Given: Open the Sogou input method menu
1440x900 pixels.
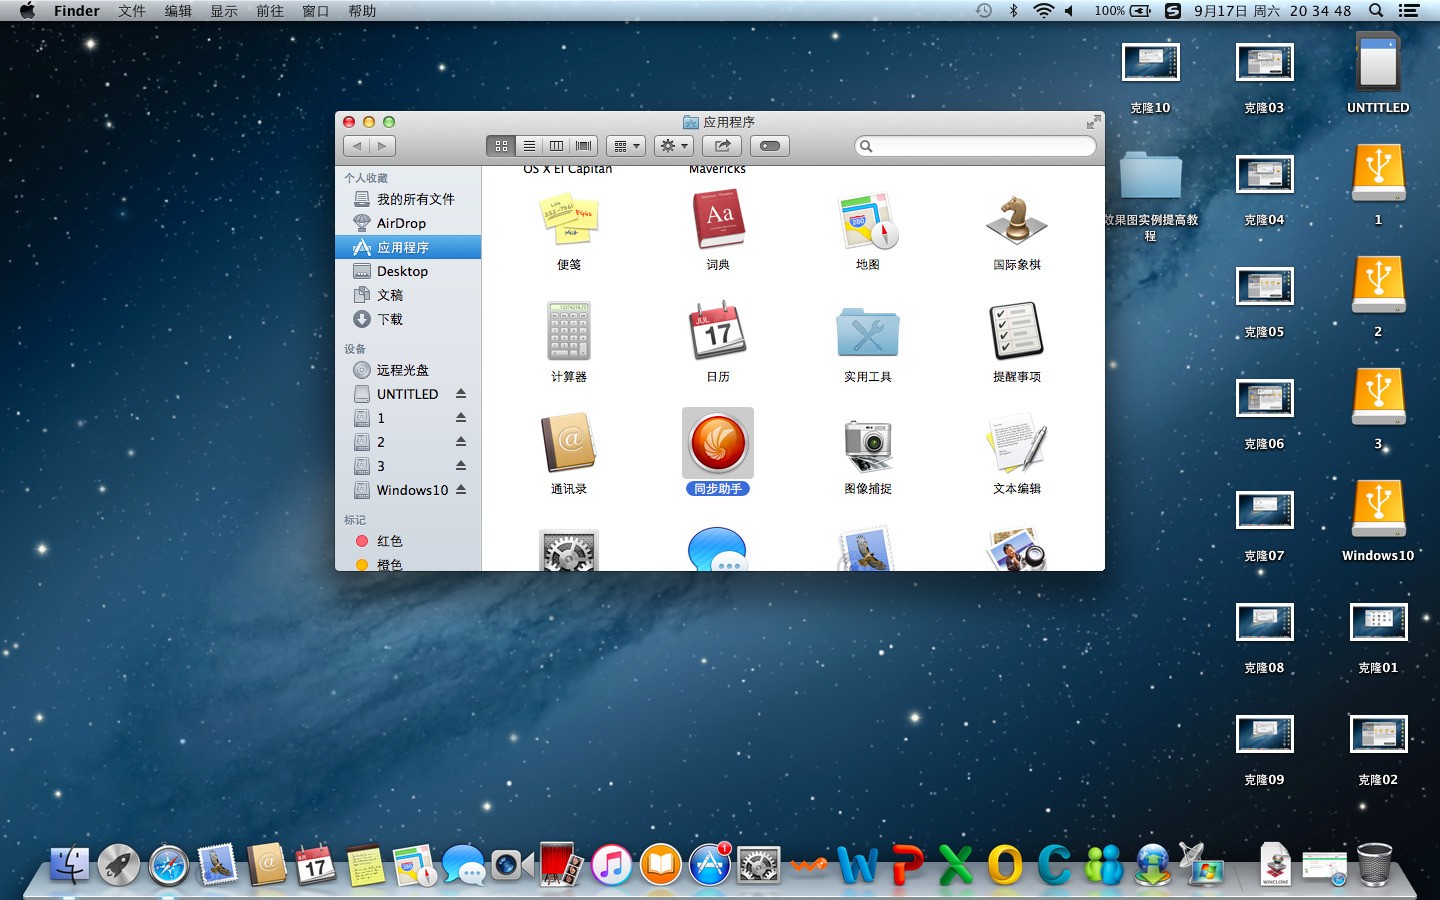Looking at the screenshot, I should [x=1173, y=11].
